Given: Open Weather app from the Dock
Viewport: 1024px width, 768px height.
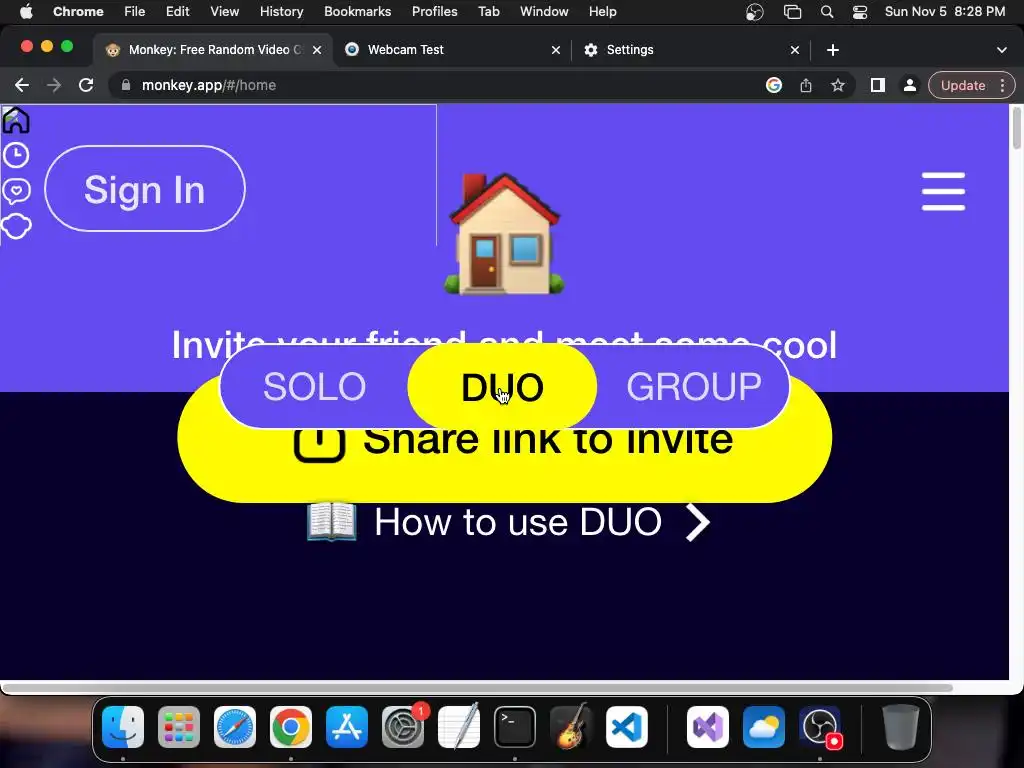Looking at the screenshot, I should point(763,727).
